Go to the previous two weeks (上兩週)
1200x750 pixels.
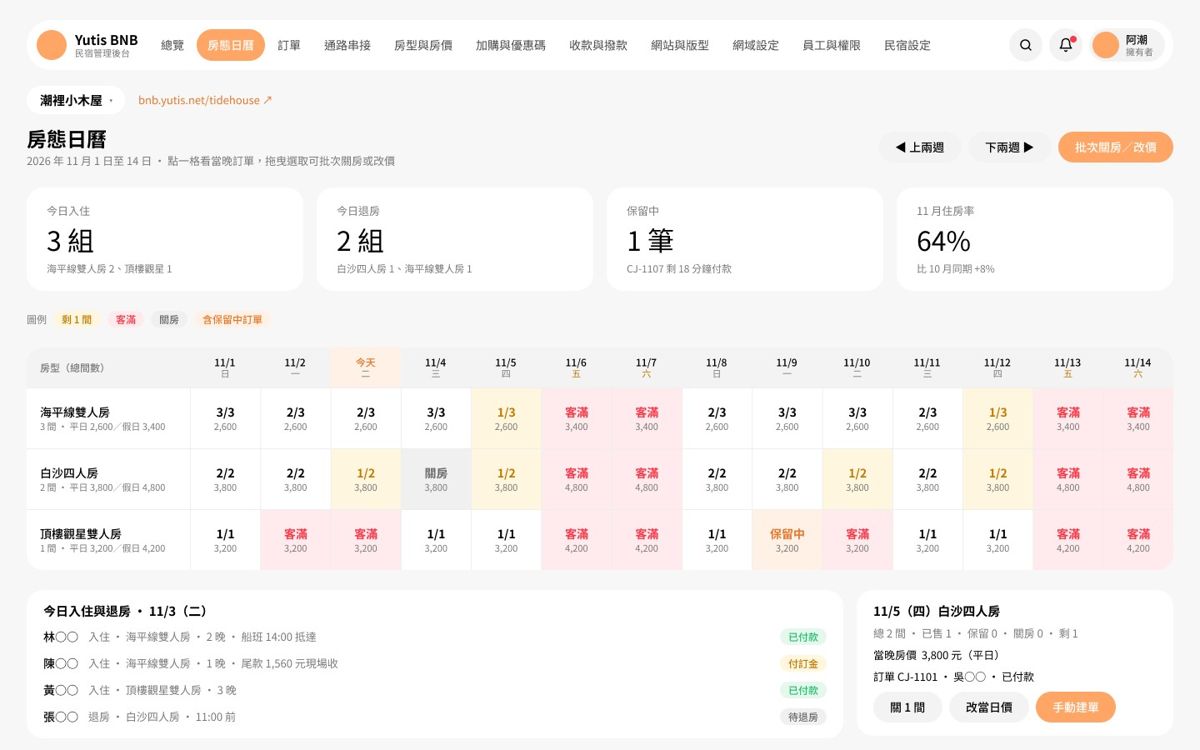tap(920, 147)
